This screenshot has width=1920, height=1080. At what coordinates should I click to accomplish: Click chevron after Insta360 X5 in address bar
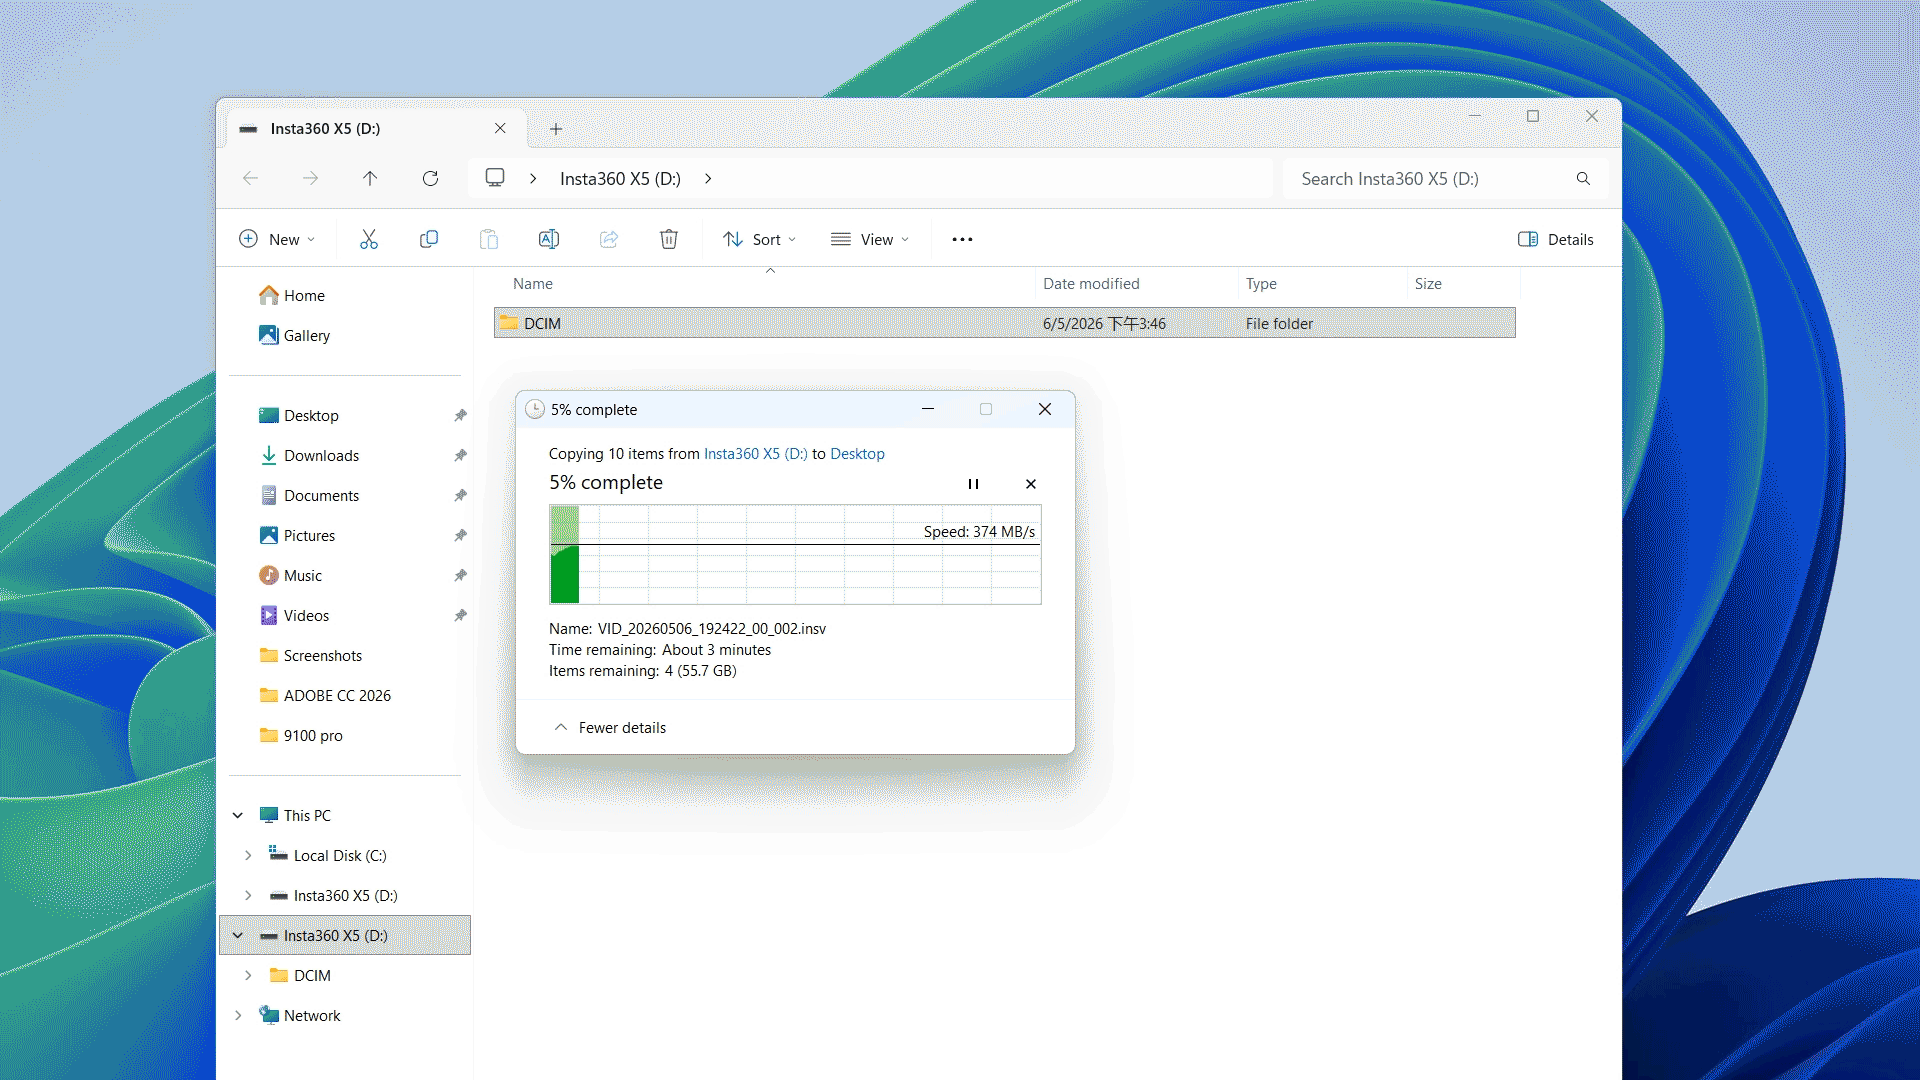pos(708,178)
